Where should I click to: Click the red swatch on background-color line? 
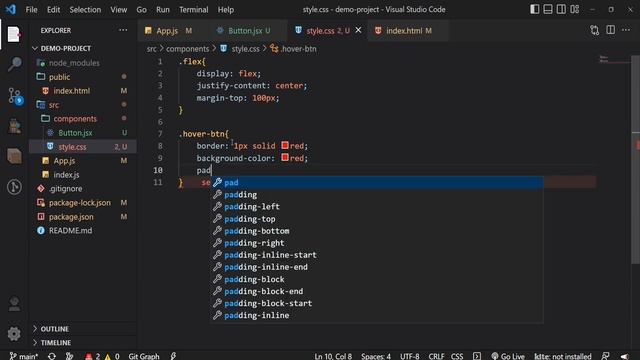tap(285, 158)
